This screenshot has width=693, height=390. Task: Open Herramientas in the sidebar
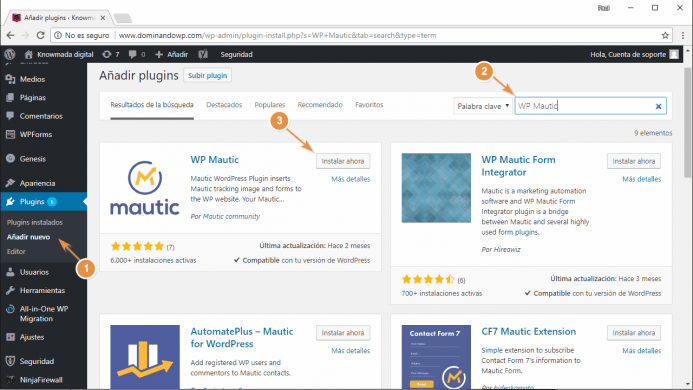[x=43, y=291]
